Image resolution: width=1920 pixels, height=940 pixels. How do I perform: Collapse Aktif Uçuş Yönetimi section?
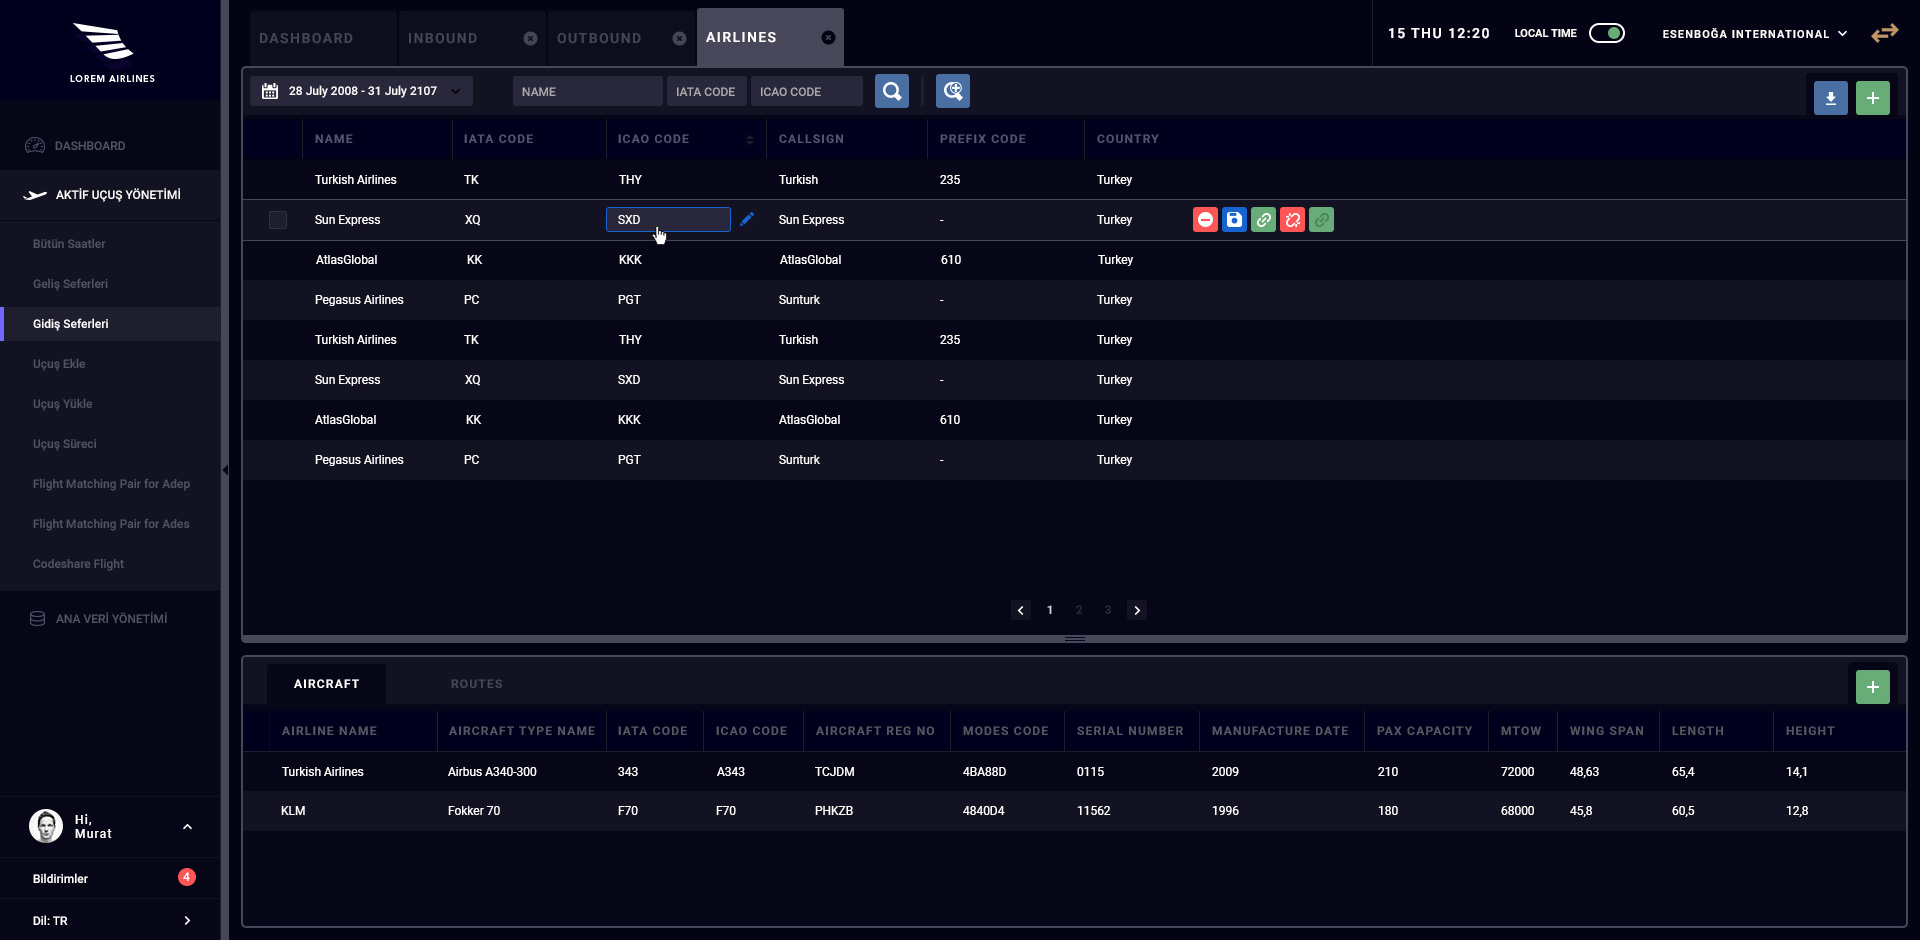110,195
